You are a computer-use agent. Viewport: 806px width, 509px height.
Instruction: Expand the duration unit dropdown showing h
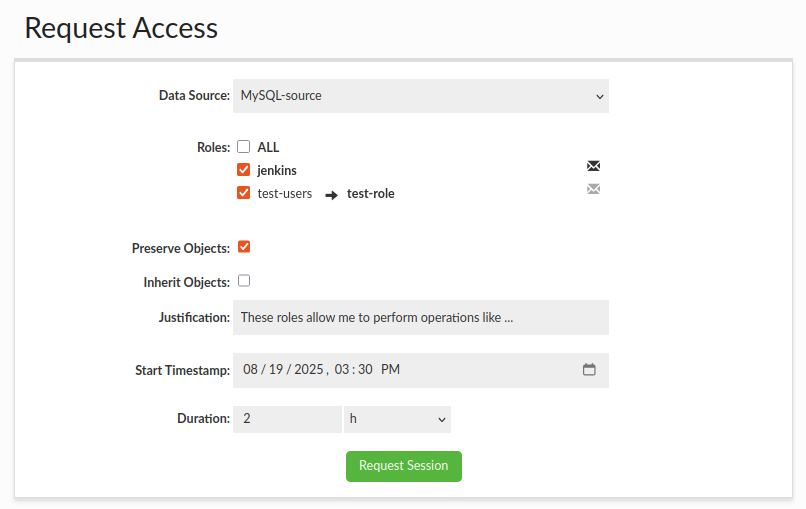(397, 419)
